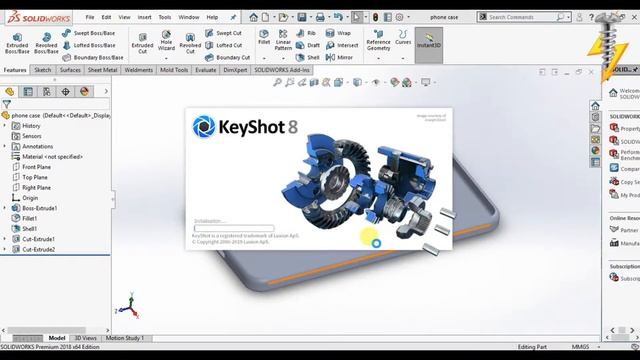This screenshot has width=640, height=360.
Task: Open MMGS unit system in status bar
Action: (580, 347)
